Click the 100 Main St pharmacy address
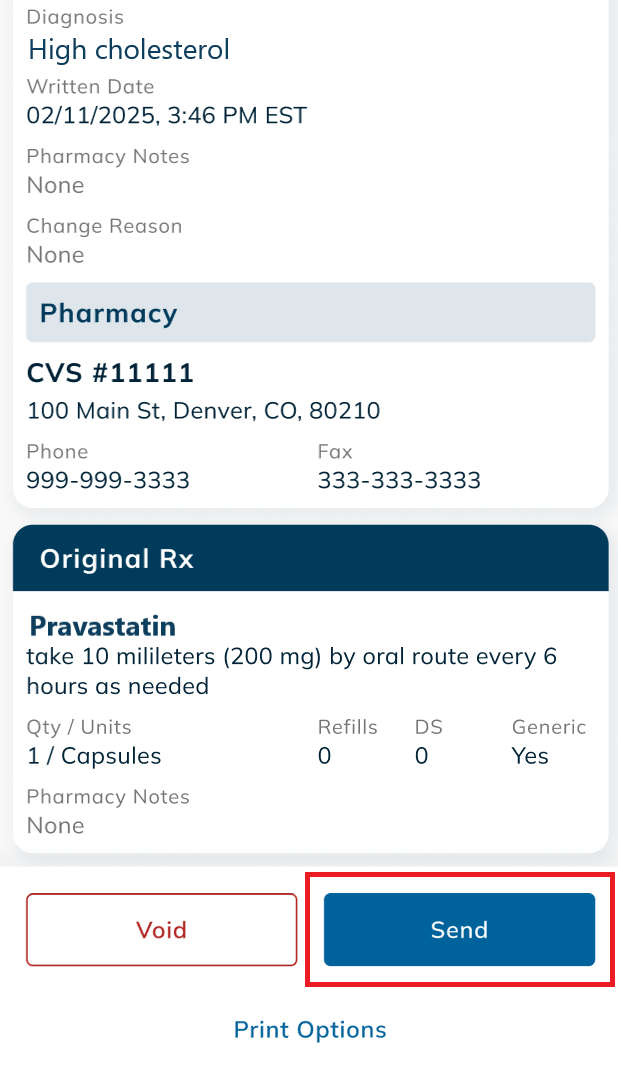 [203, 411]
